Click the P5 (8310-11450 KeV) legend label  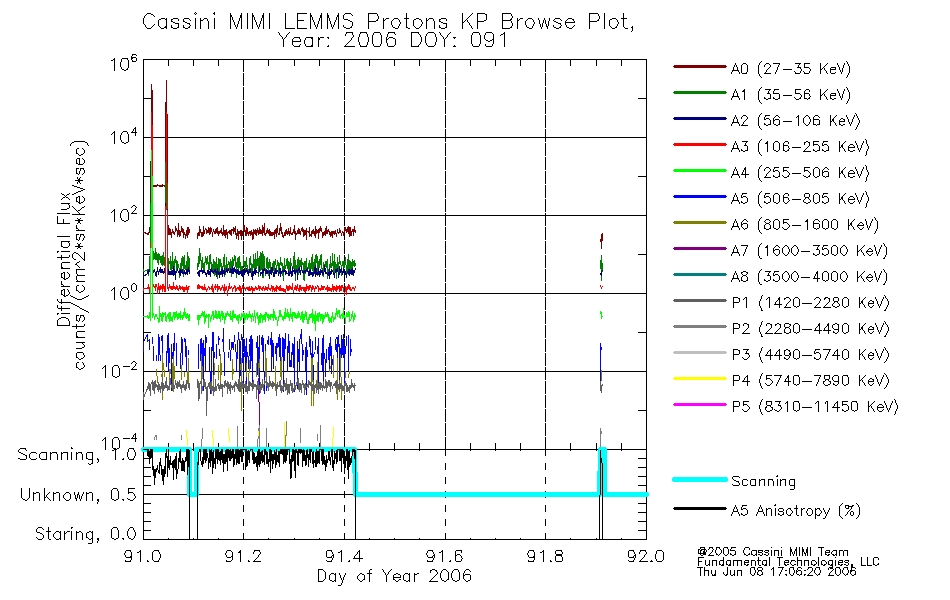click(x=815, y=407)
